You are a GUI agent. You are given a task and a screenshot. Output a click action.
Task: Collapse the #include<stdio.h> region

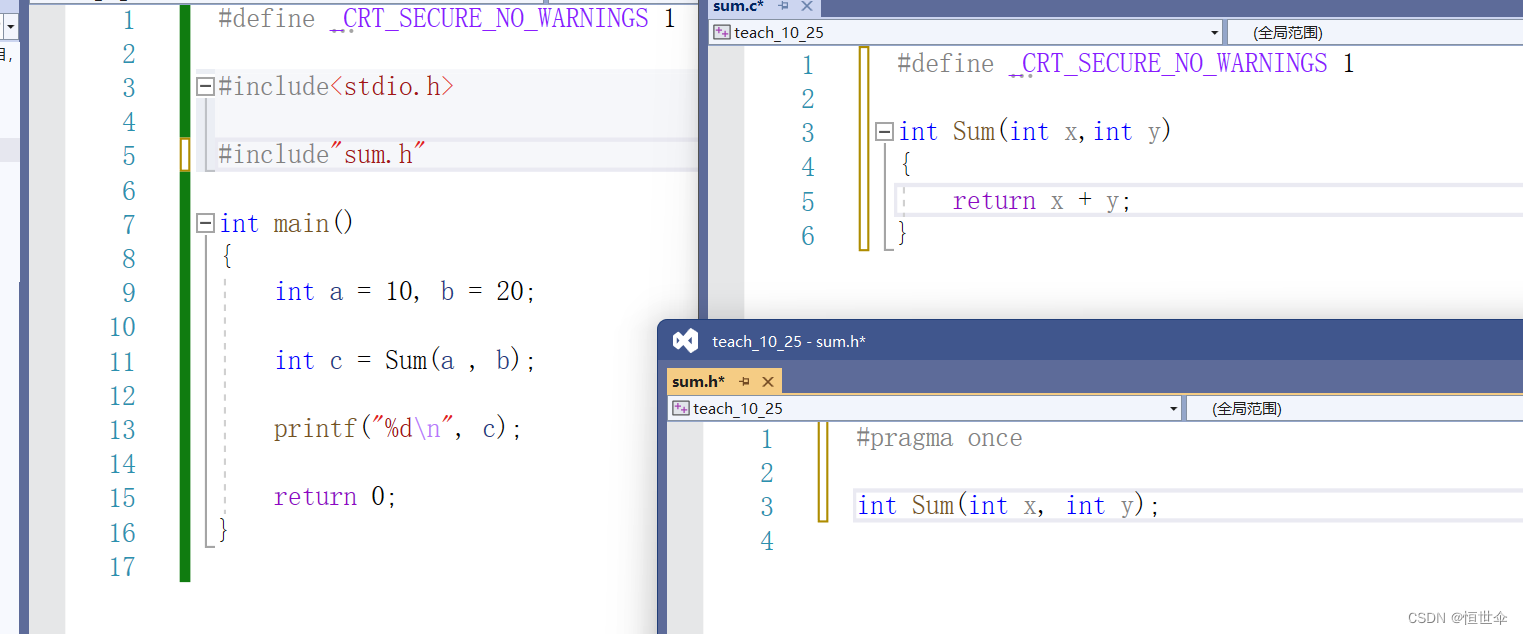click(x=206, y=87)
